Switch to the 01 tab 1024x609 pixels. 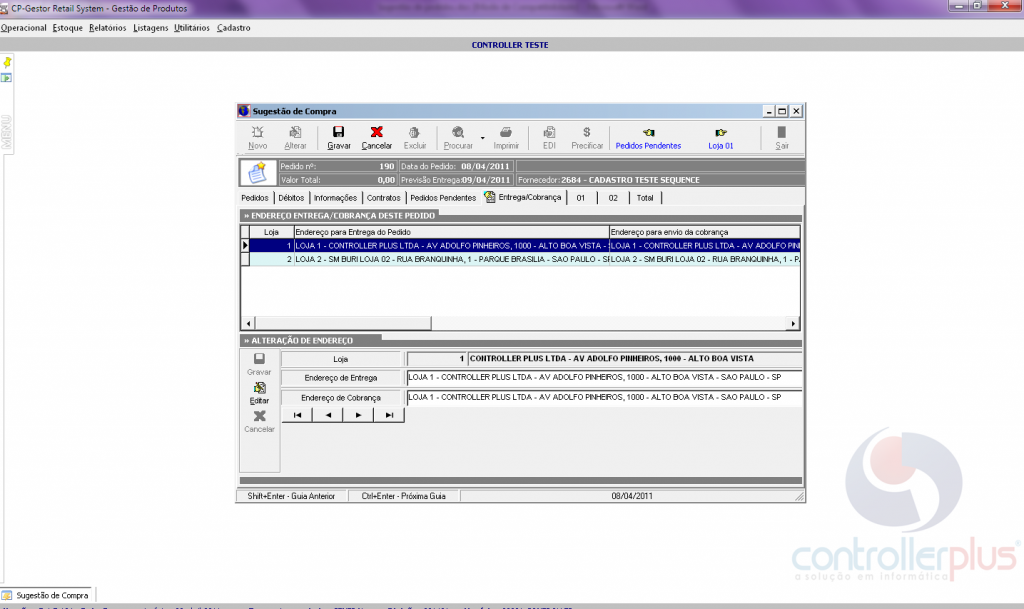tap(581, 198)
